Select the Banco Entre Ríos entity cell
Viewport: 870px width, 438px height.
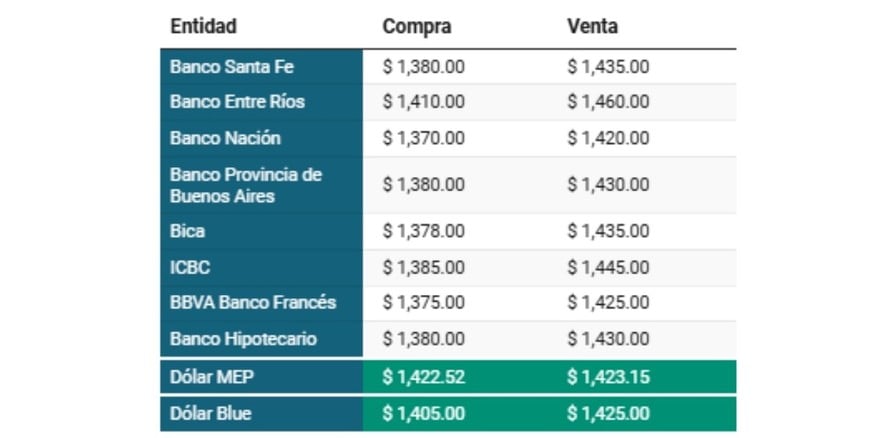coord(237,102)
